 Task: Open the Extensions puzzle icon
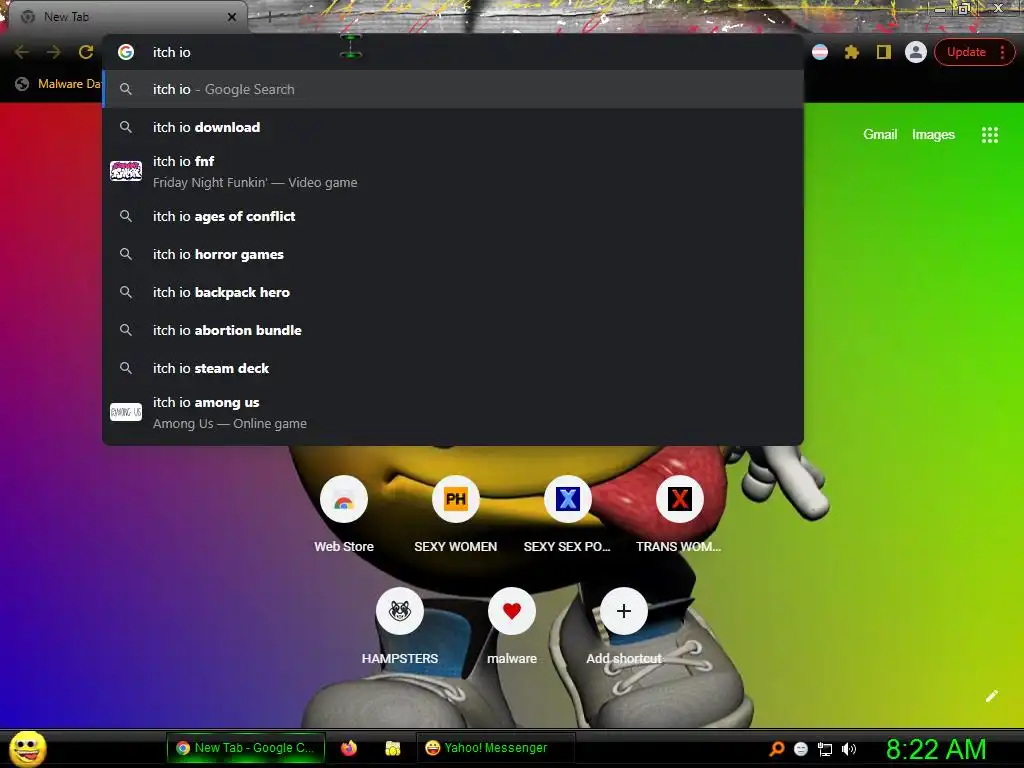click(852, 52)
